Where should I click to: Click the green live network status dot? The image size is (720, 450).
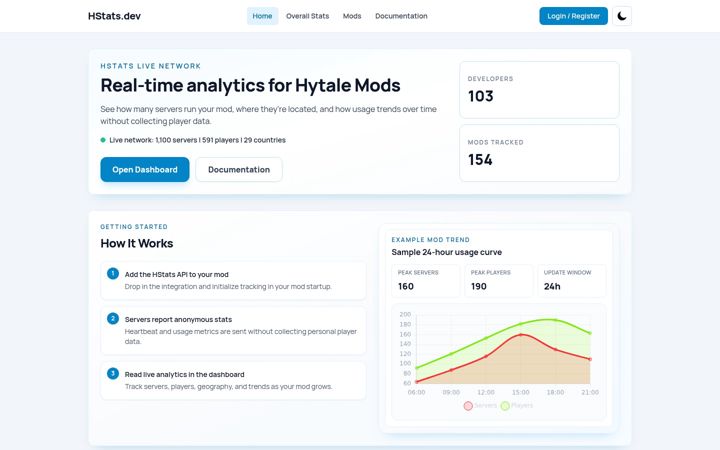(103, 140)
